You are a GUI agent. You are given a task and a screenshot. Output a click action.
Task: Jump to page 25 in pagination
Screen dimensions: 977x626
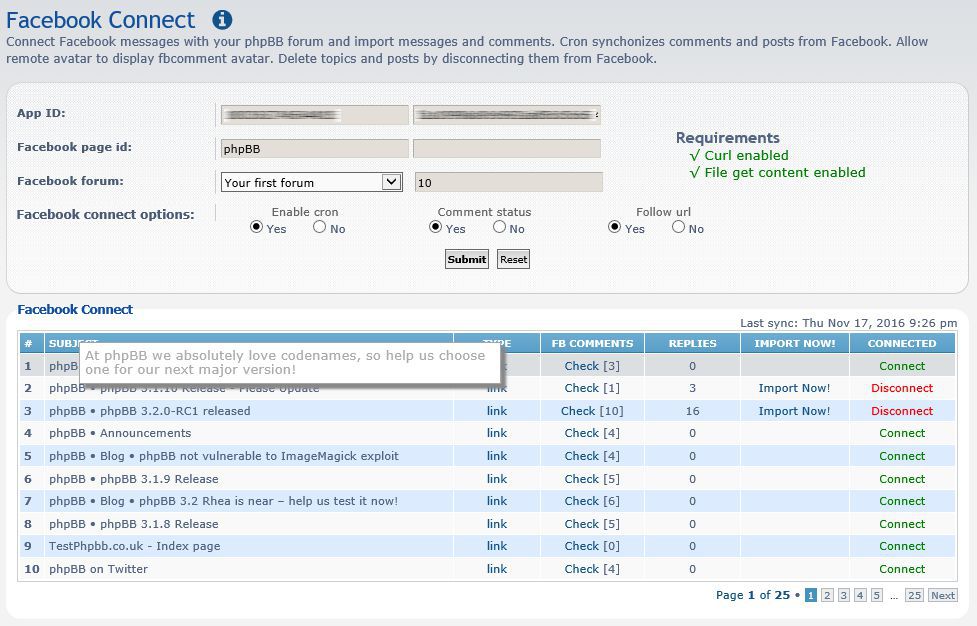(914, 595)
